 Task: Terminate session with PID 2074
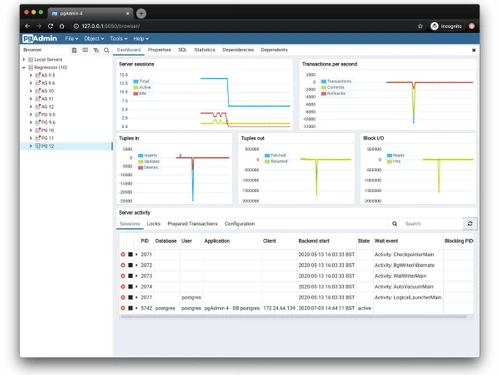point(123,286)
